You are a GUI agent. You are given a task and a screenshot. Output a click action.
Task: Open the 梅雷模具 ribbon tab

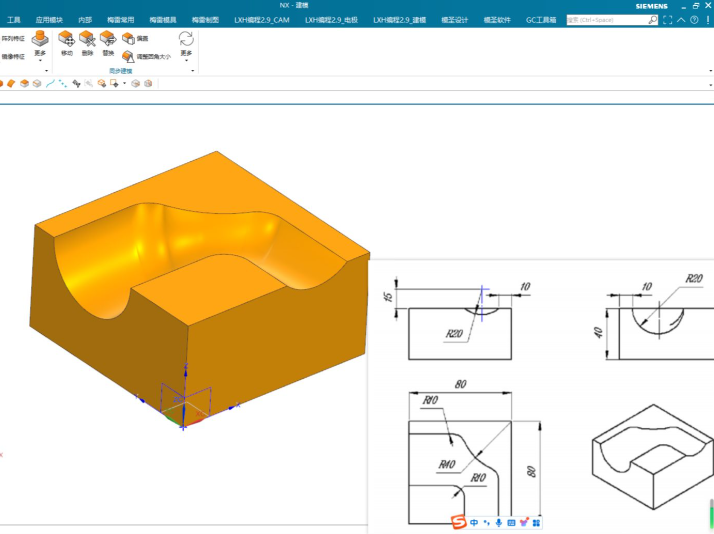pyautogui.click(x=163, y=20)
